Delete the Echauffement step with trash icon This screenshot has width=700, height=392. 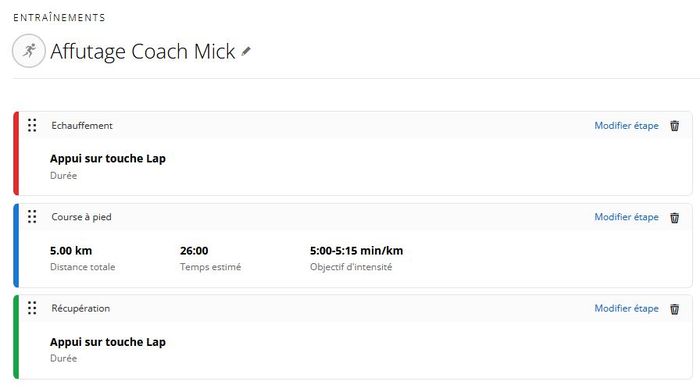click(675, 125)
